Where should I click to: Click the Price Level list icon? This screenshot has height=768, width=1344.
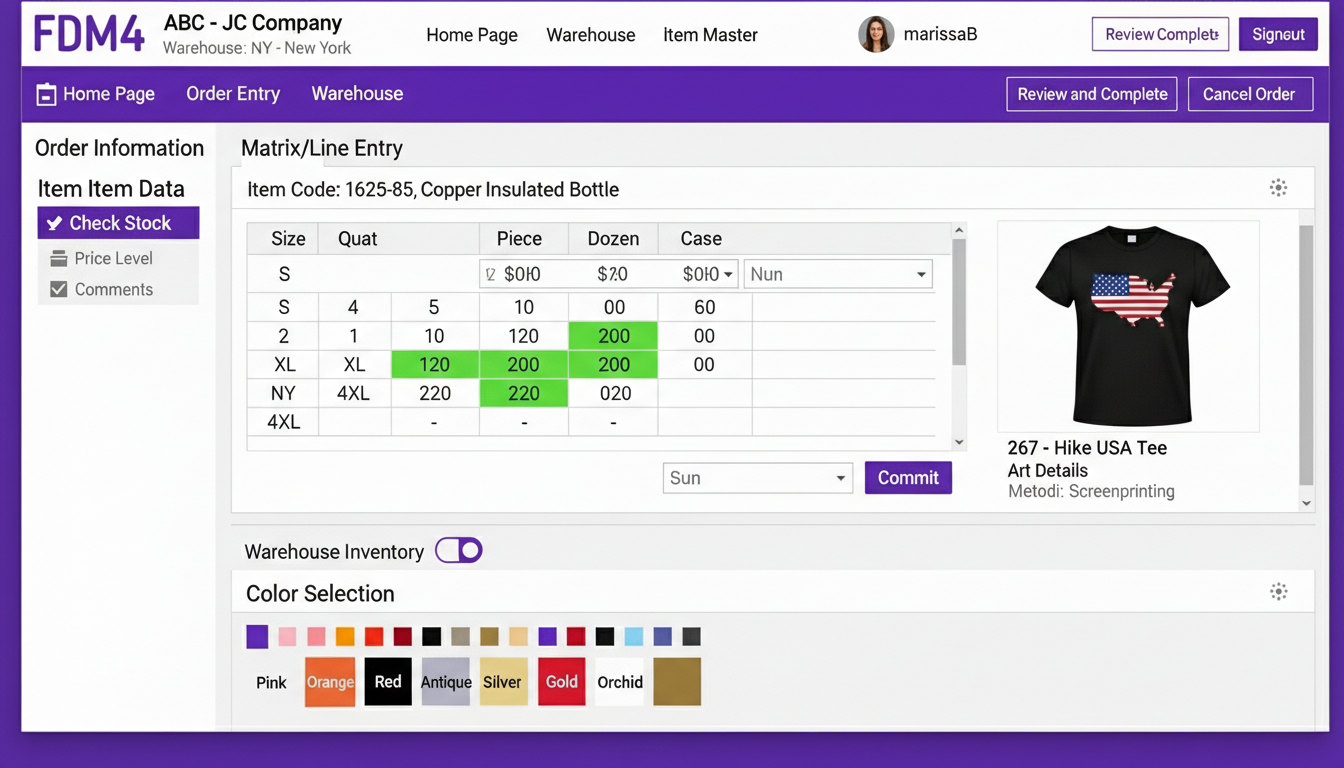tap(59, 259)
